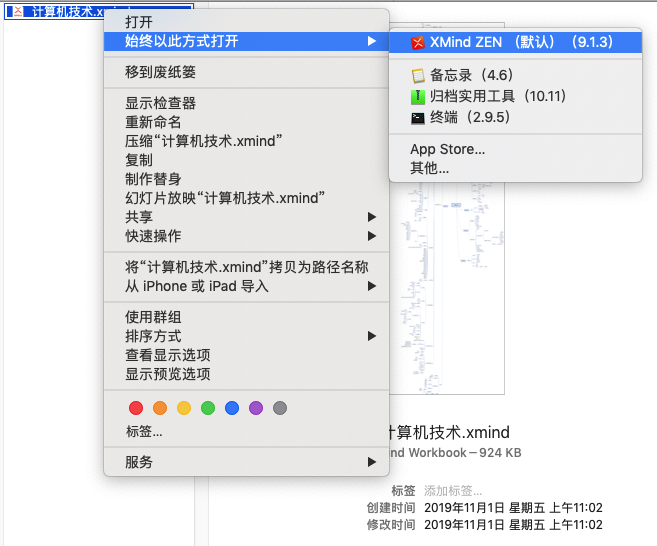The width and height of the screenshot is (657, 546).
Task: Apply the green tag color
Action: pos(208,408)
